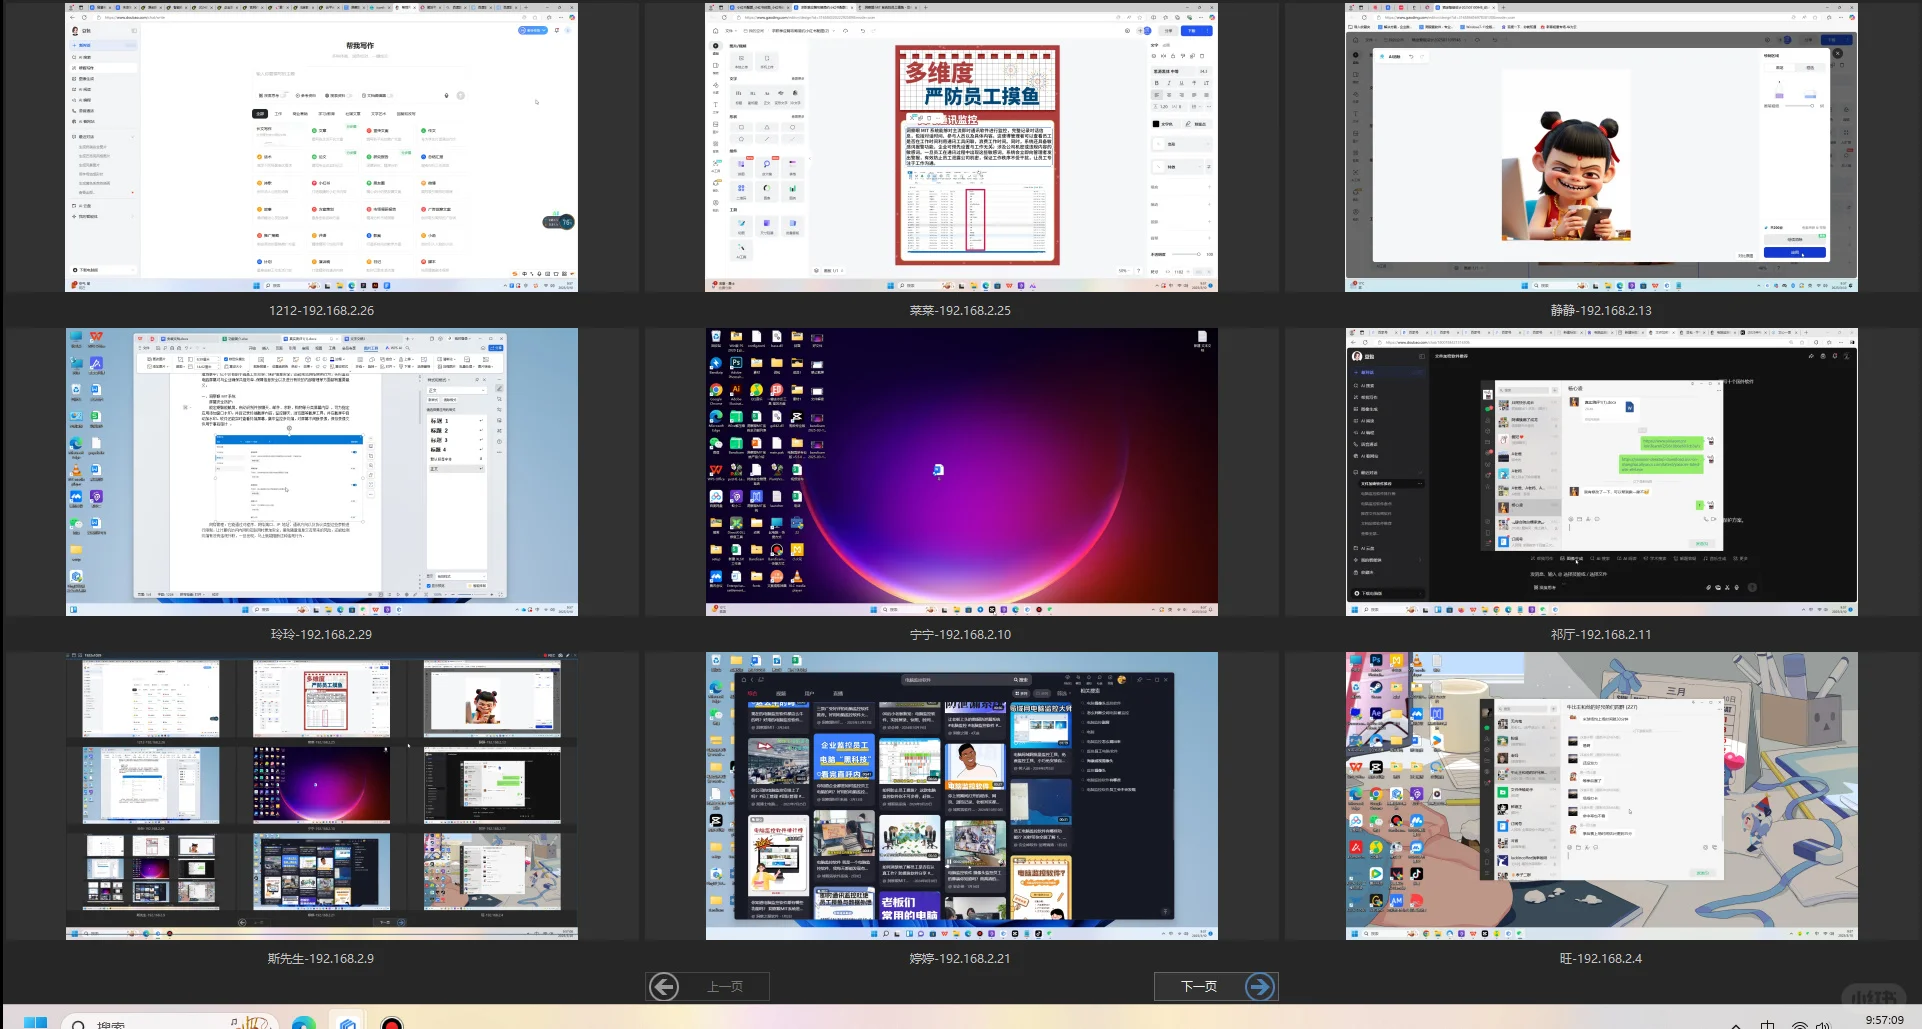The image size is (1922, 1029).
Task: Open the volume control in system tray
Action: 1824,1024
